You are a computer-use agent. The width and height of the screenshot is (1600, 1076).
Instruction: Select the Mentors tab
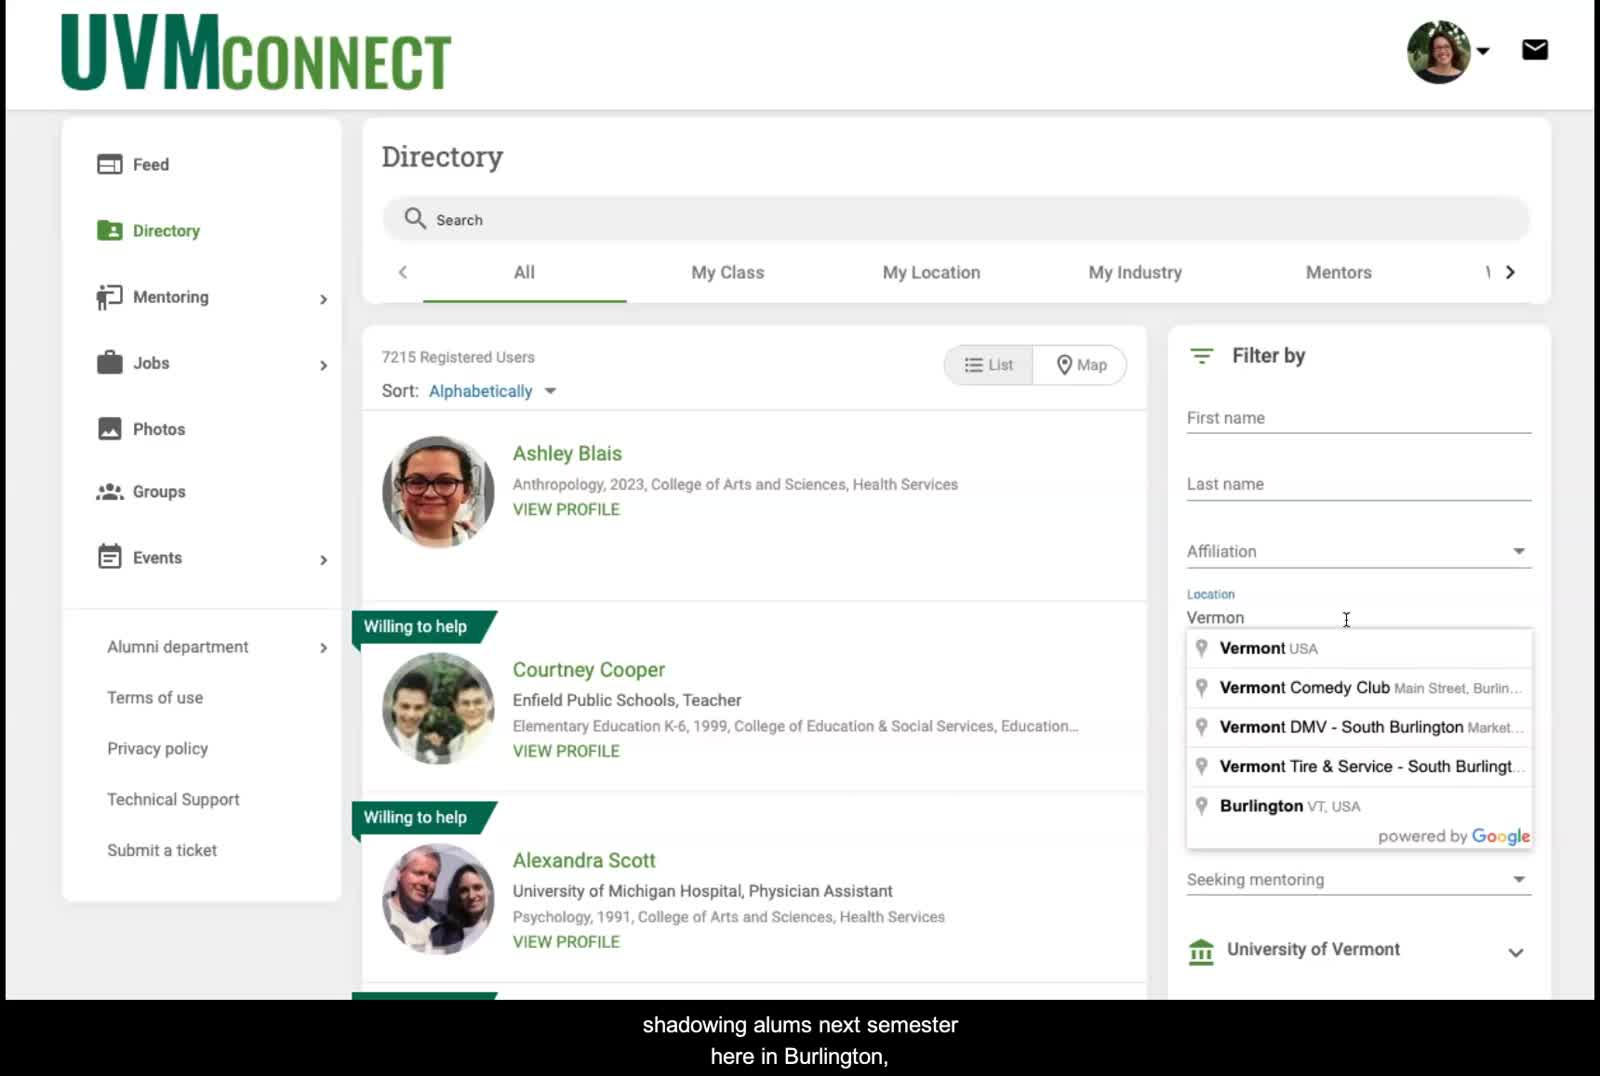[x=1337, y=272]
